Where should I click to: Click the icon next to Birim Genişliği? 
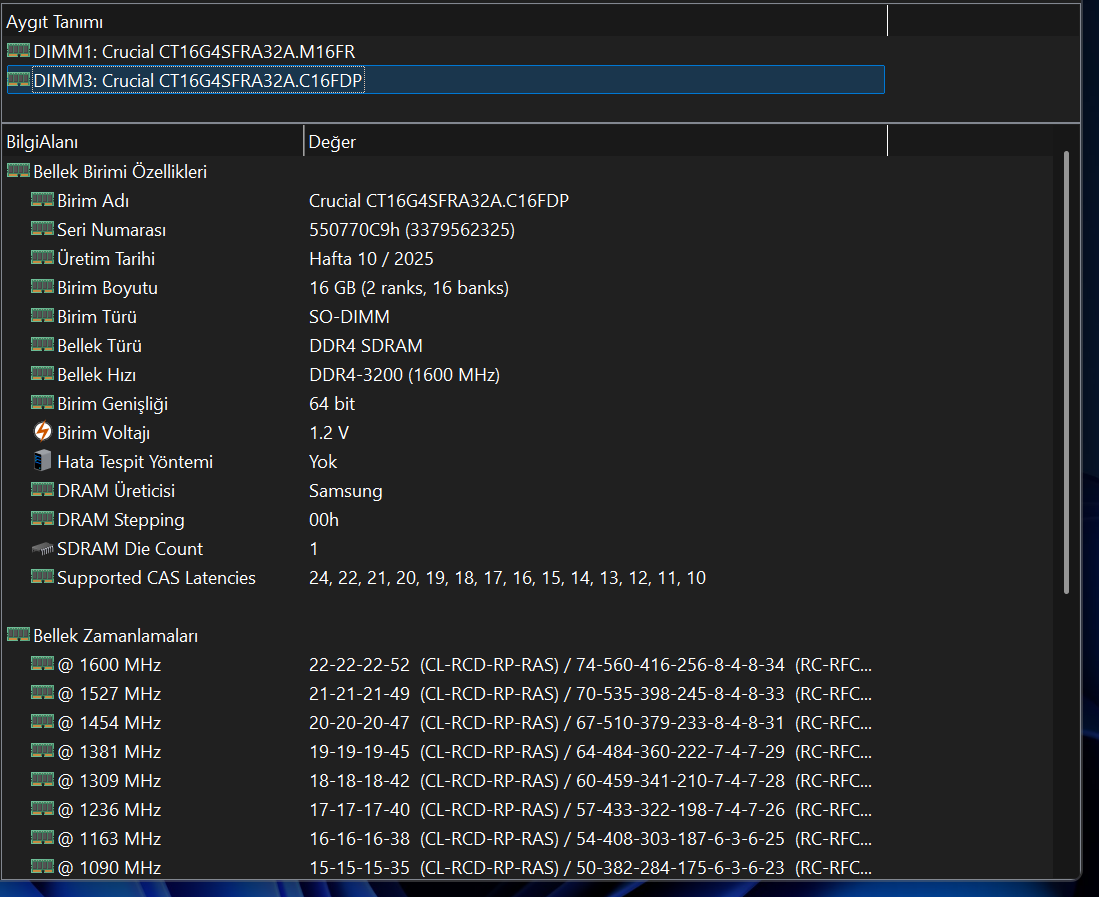click(x=42, y=402)
